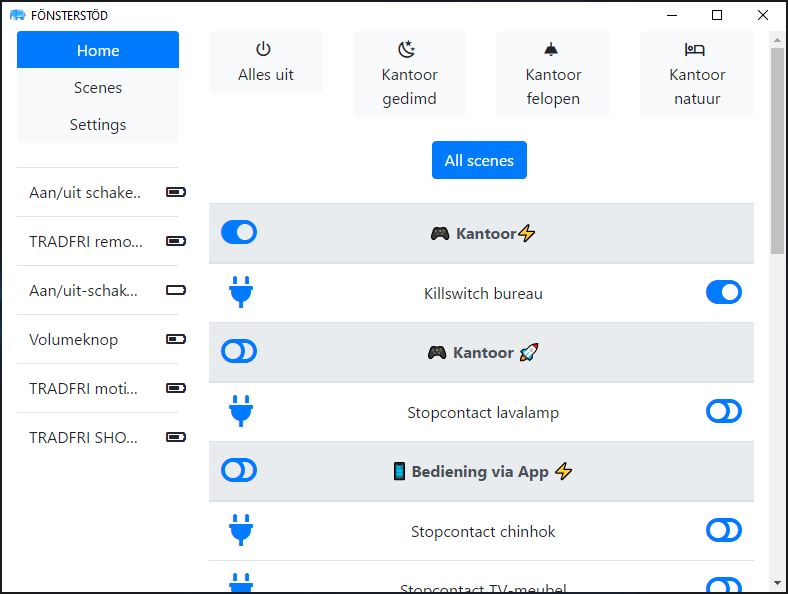
Task: Click the plug icon beside Stopcontact lavalamp
Action: pos(240,411)
